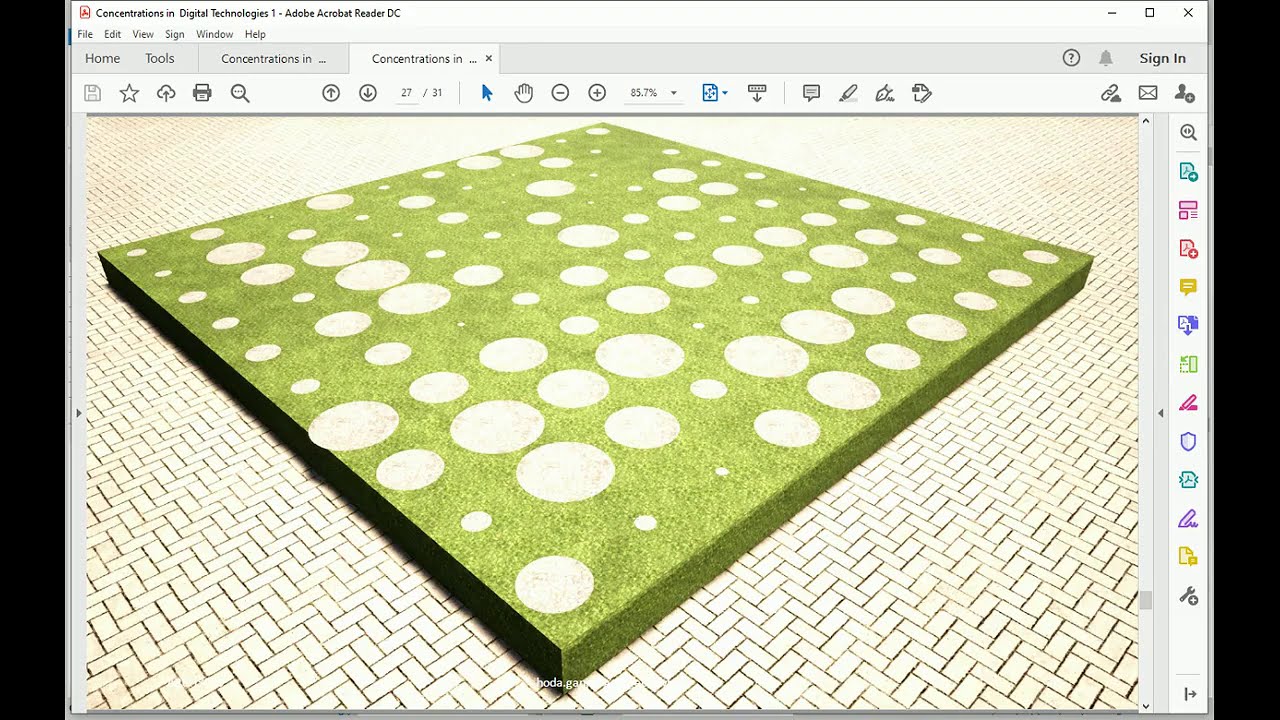Open the View menu
1280x720 pixels.
143,34
